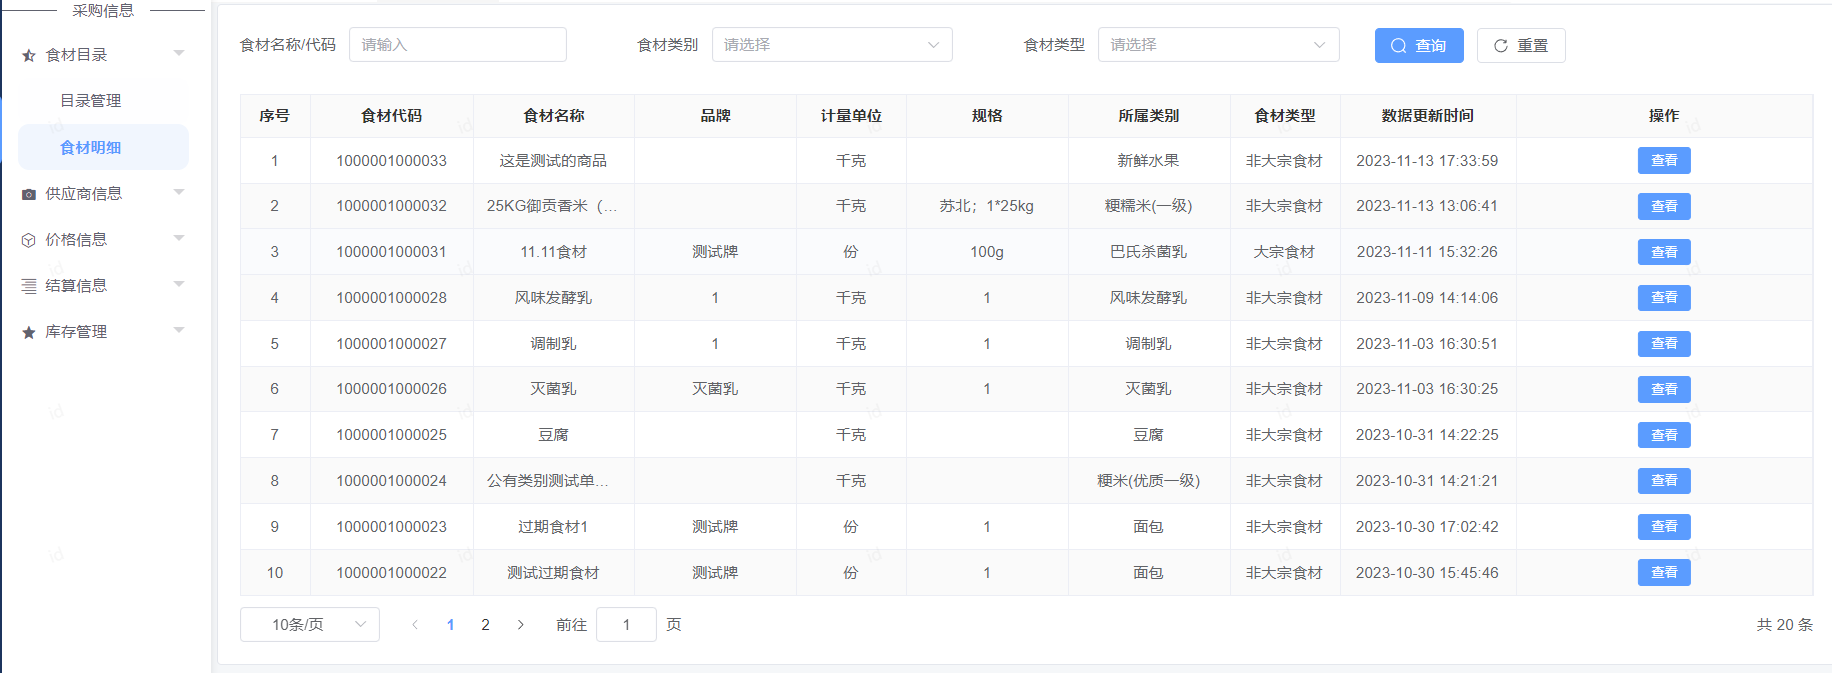The image size is (1832, 673).
Task: Click the 共 20 条 total count
Action: coord(1785,625)
